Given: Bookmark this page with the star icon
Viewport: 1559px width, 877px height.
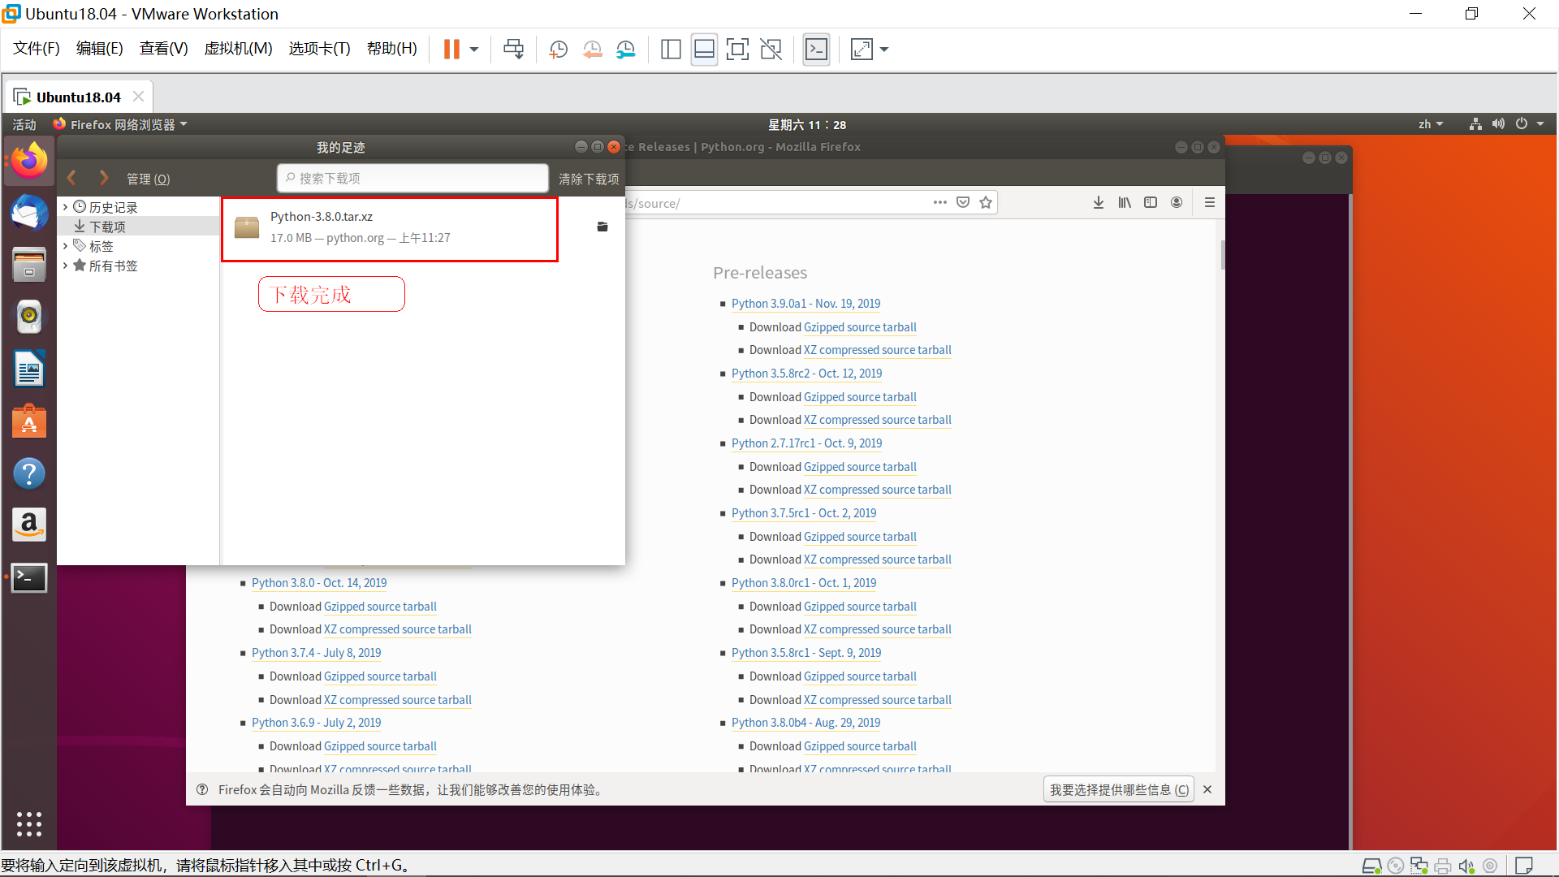Looking at the screenshot, I should (986, 202).
